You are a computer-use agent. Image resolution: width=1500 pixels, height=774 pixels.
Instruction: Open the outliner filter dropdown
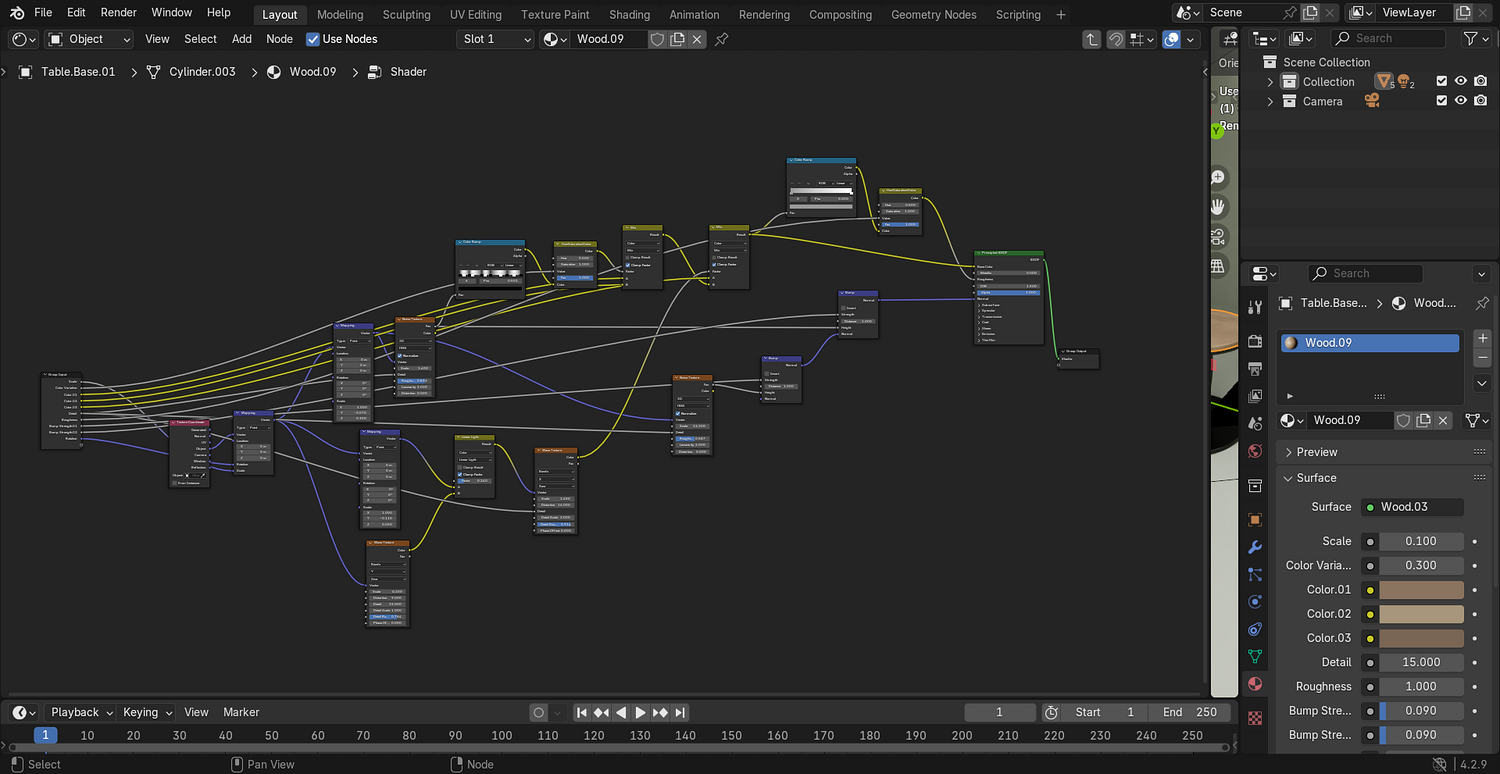pyautogui.click(x=1476, y=38)
